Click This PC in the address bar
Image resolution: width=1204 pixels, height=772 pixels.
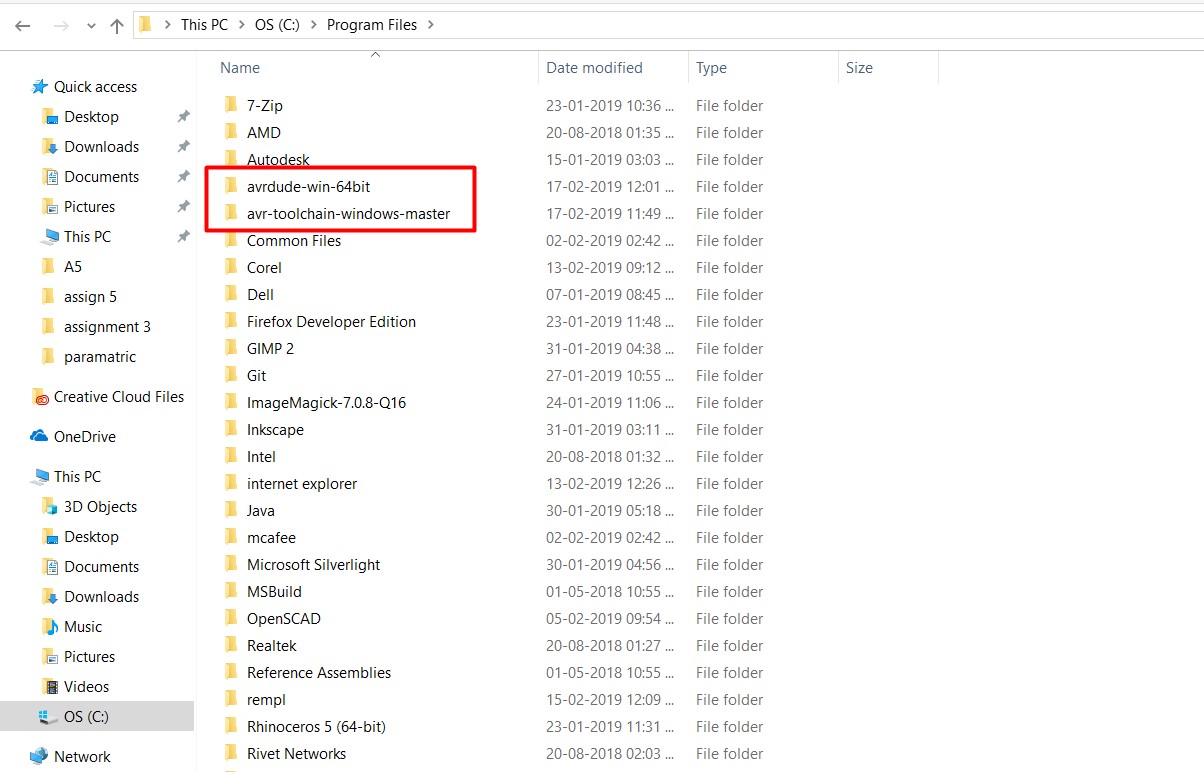[204, 25]
